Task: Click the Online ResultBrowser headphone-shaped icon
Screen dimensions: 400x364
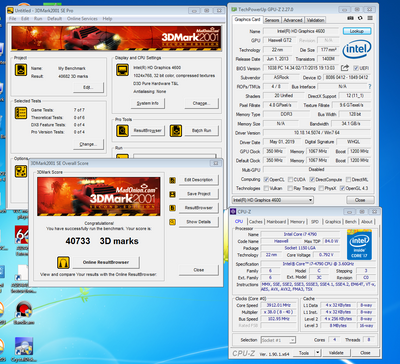Action: pos(63,262)
